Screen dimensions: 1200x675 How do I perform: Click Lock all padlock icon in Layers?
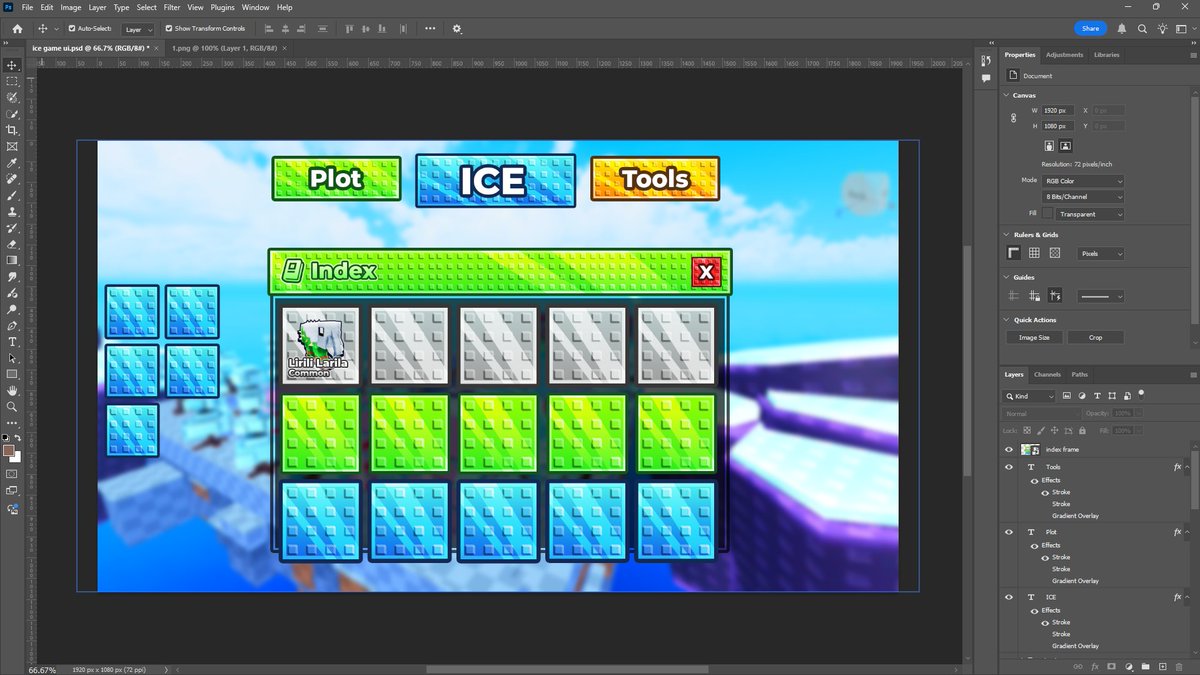click(1082, 430)
